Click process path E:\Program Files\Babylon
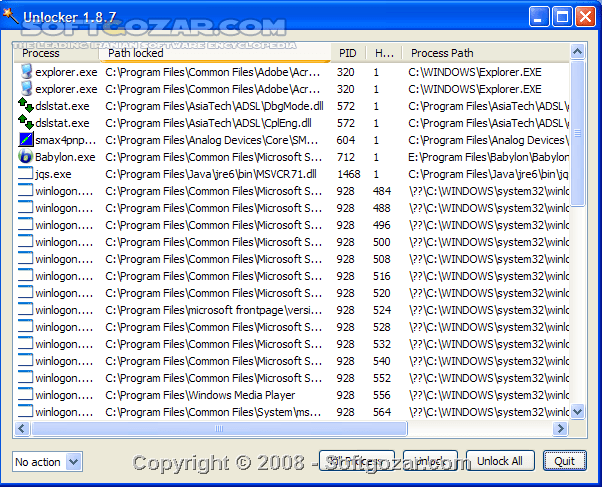Viewport: 602px width, 487px height. [x=488, y=157]
